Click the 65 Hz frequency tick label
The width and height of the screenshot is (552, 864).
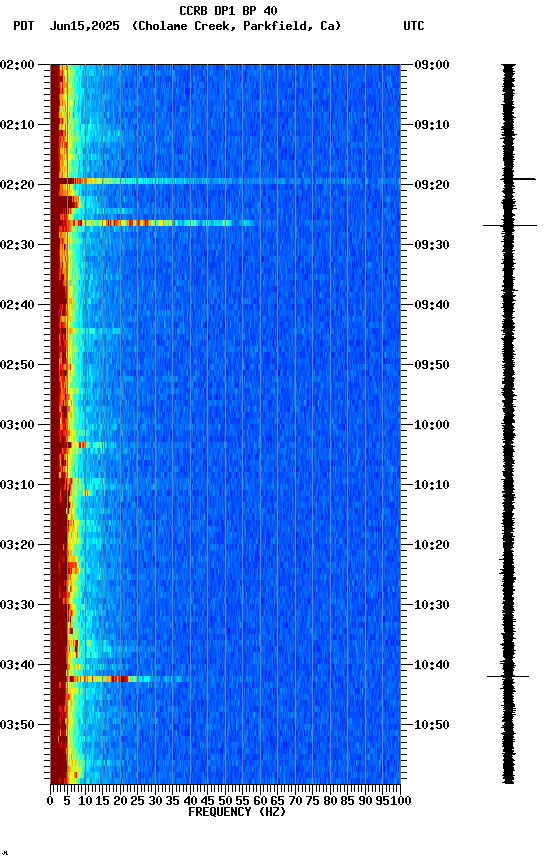pos(277,801)
